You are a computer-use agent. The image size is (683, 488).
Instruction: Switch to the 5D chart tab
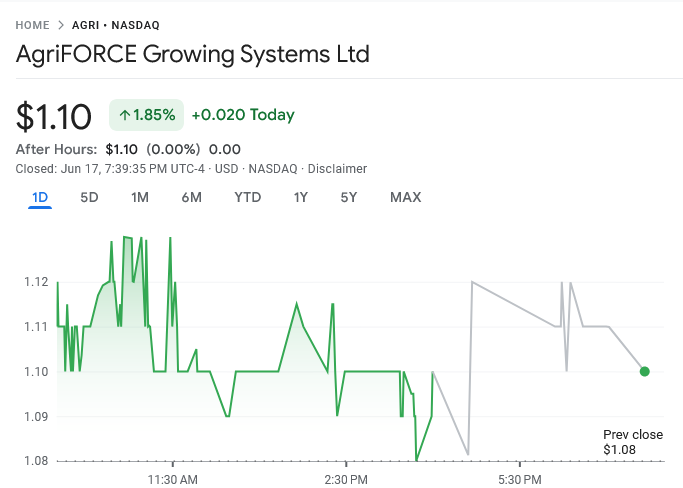point(89,197)
